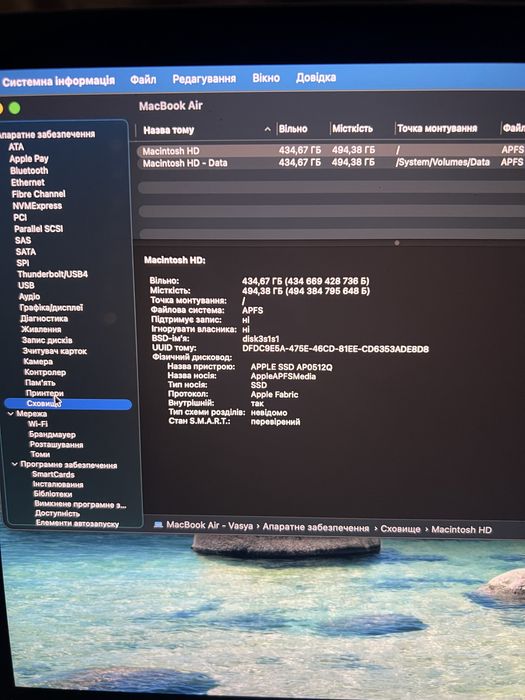Screen dimensions: 525x700
Task: Click Апаратне забезпечення breadcrumb in path bar
Action: tap(316, 528)
